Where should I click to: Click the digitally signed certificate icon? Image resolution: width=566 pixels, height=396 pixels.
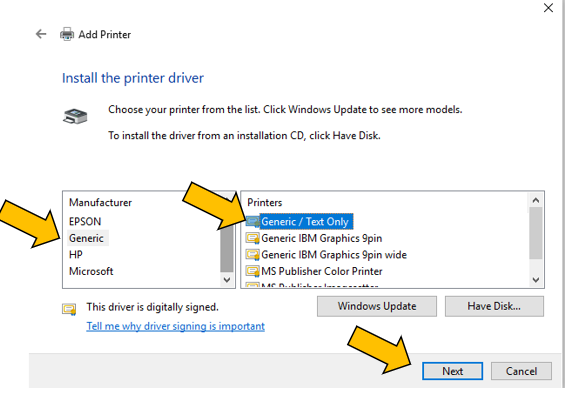pos(69,309)
